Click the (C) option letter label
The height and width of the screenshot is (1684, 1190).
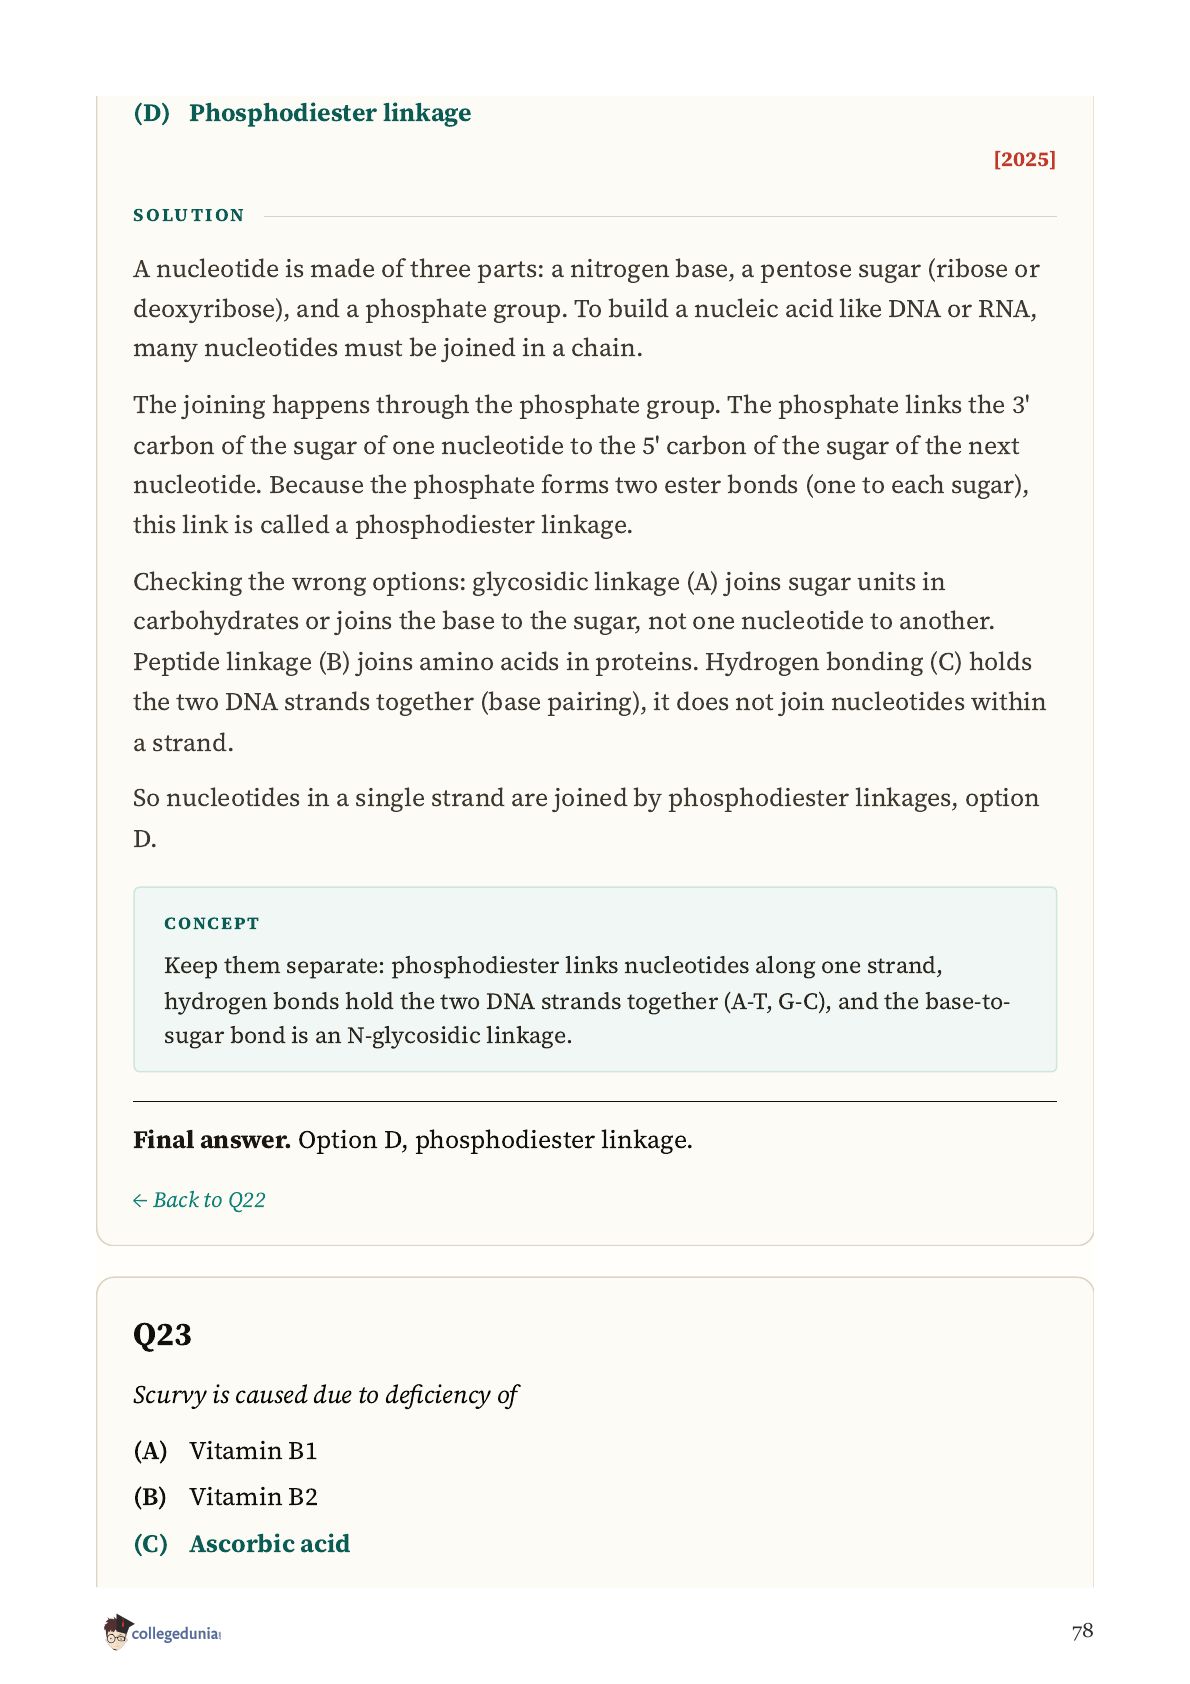[151, 1544]
